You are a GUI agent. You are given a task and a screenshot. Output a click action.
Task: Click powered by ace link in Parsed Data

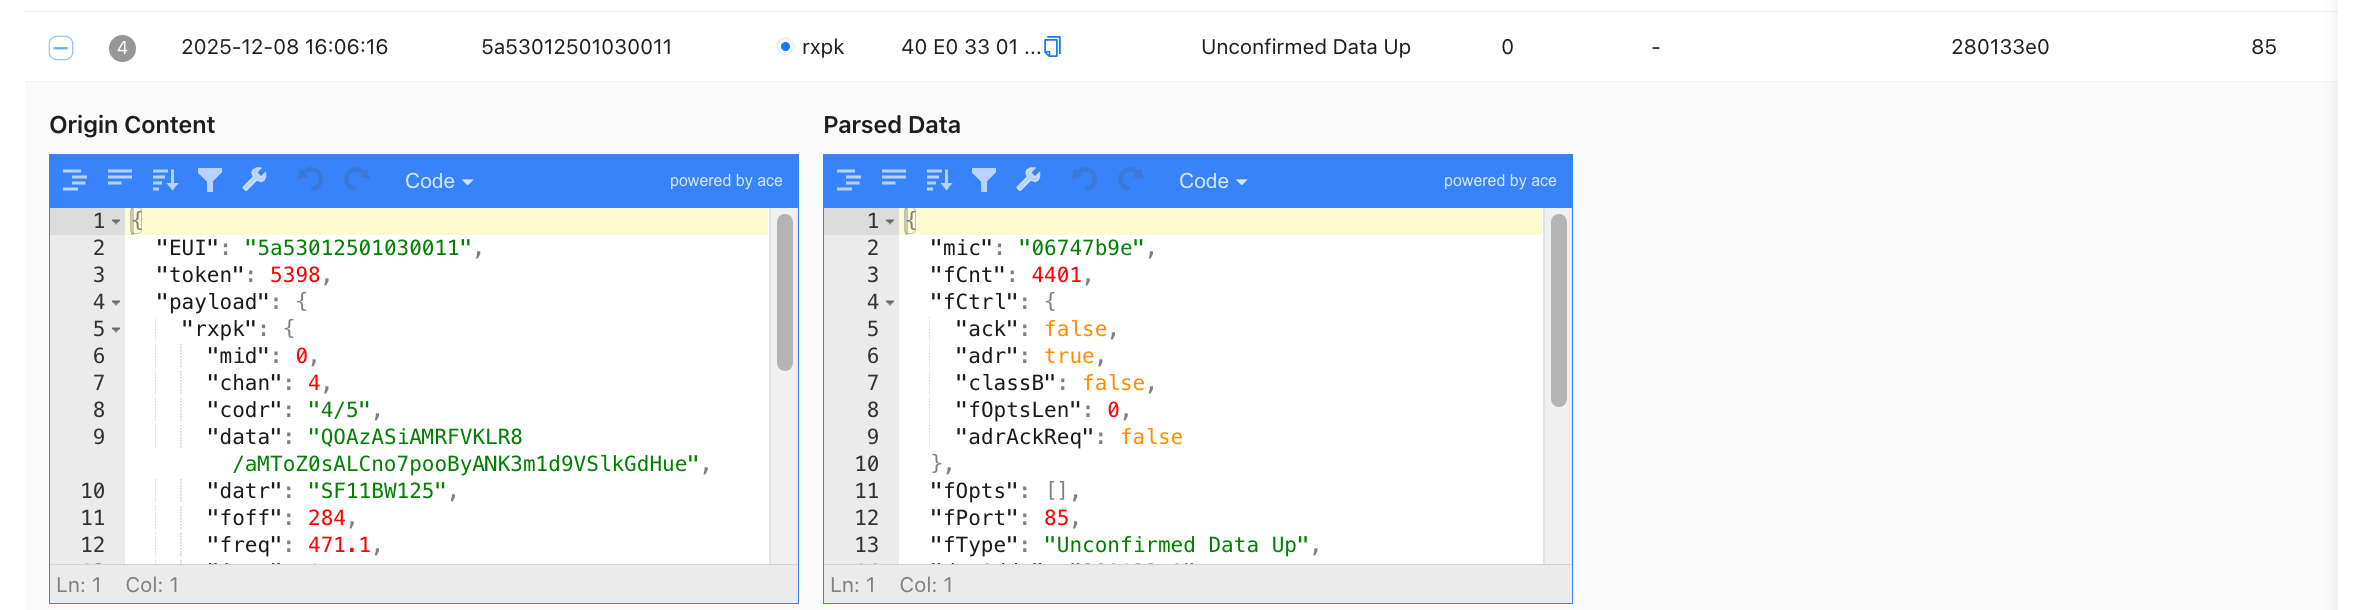pos(1500,181)
